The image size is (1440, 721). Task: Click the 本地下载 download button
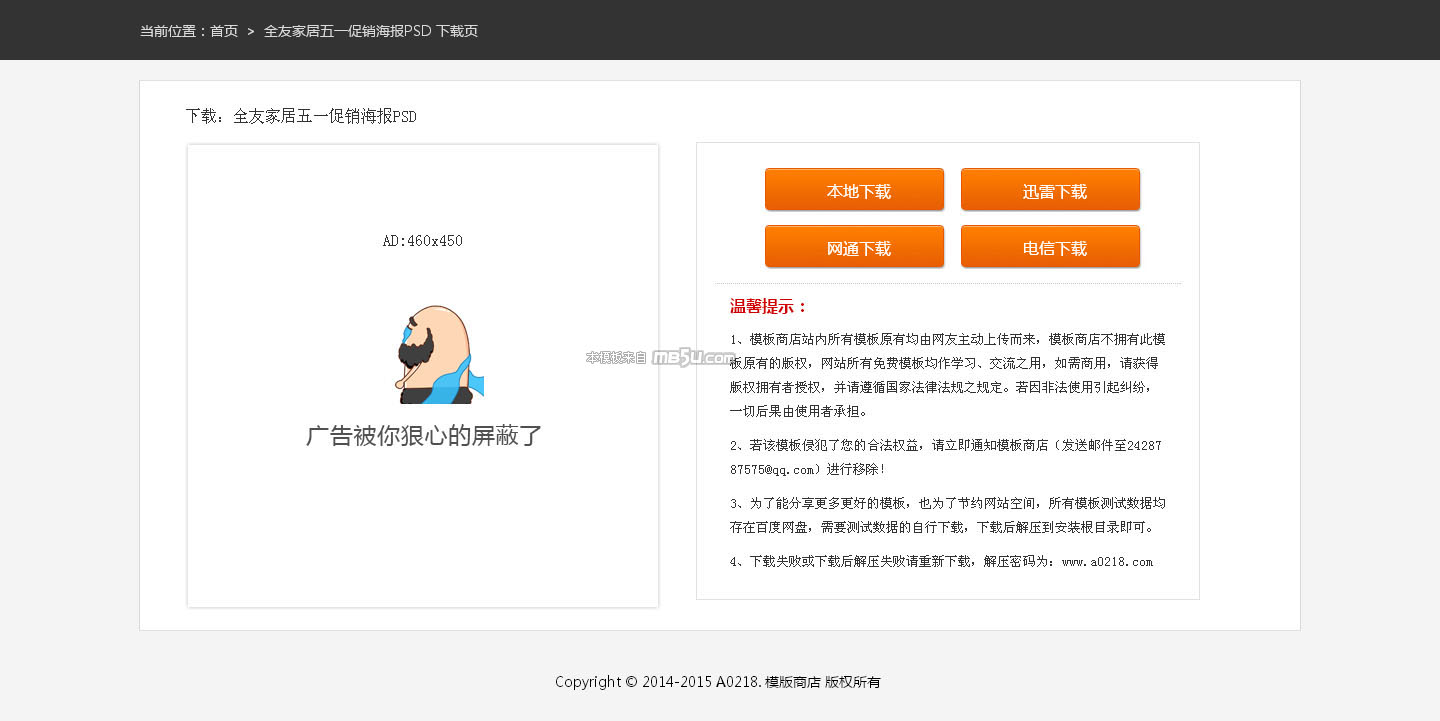pyautogui.click(x=854, y=190)
